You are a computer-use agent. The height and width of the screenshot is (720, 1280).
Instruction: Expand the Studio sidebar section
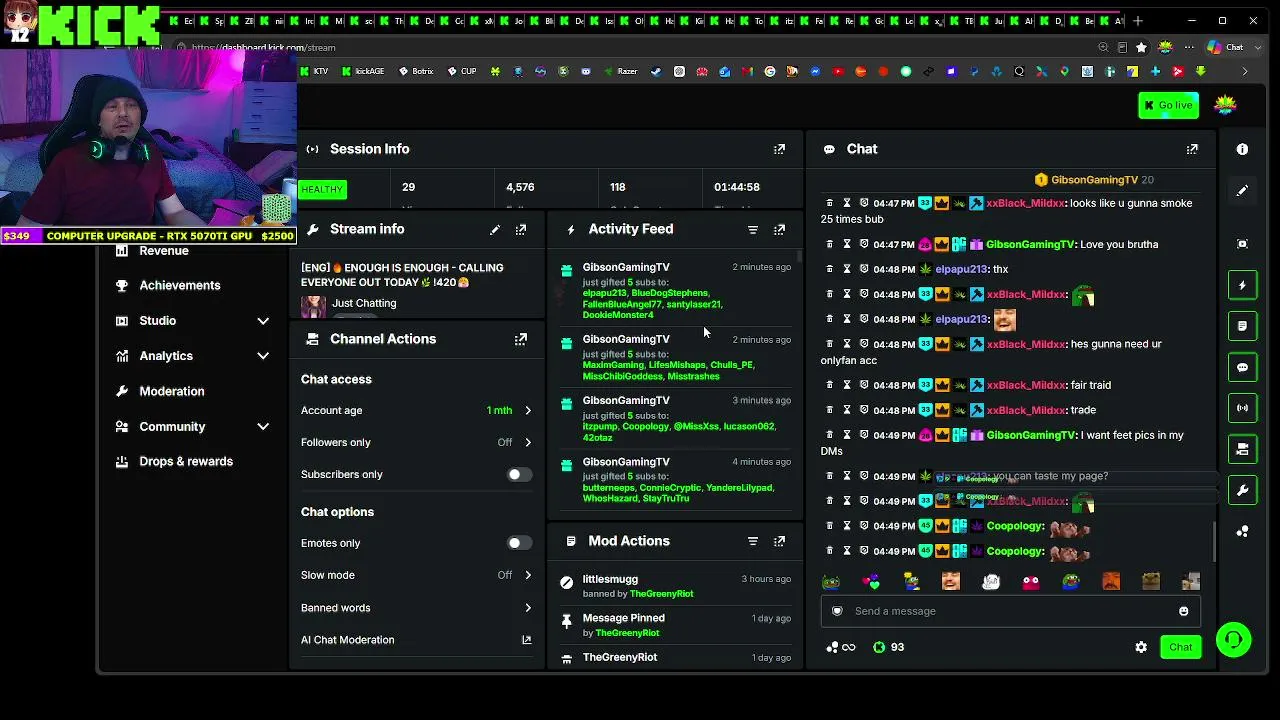[263, 321]
